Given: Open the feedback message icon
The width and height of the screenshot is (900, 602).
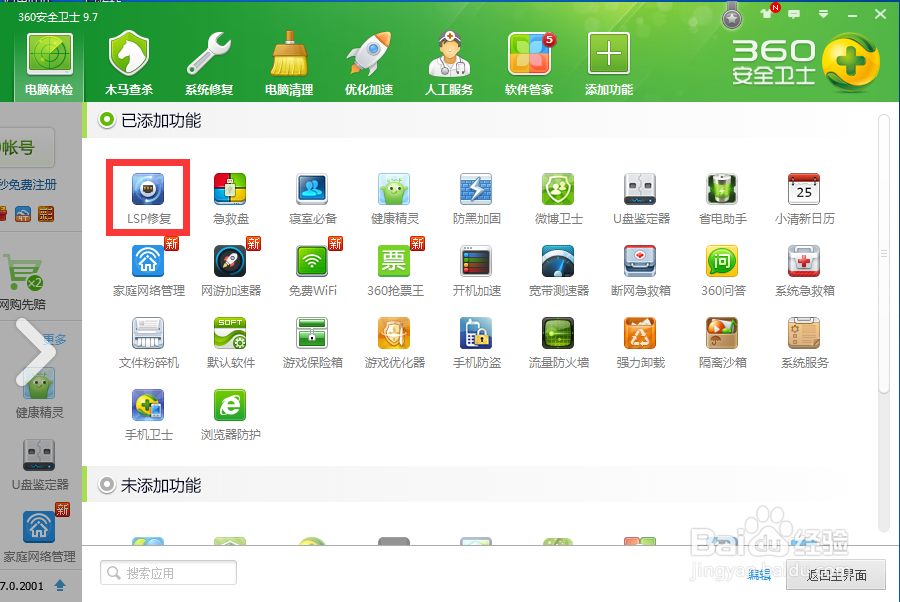Looking at the screenshot, I should 794,14.
